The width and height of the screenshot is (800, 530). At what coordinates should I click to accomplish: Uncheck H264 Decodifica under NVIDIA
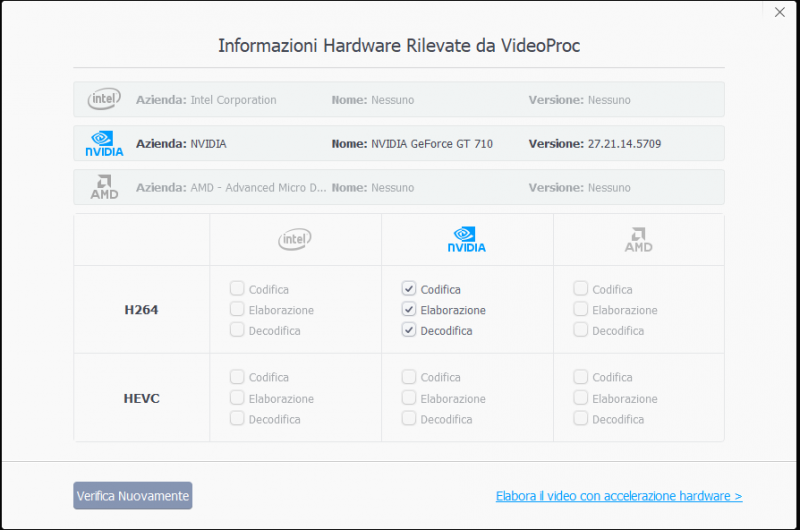tap(409, 330)
